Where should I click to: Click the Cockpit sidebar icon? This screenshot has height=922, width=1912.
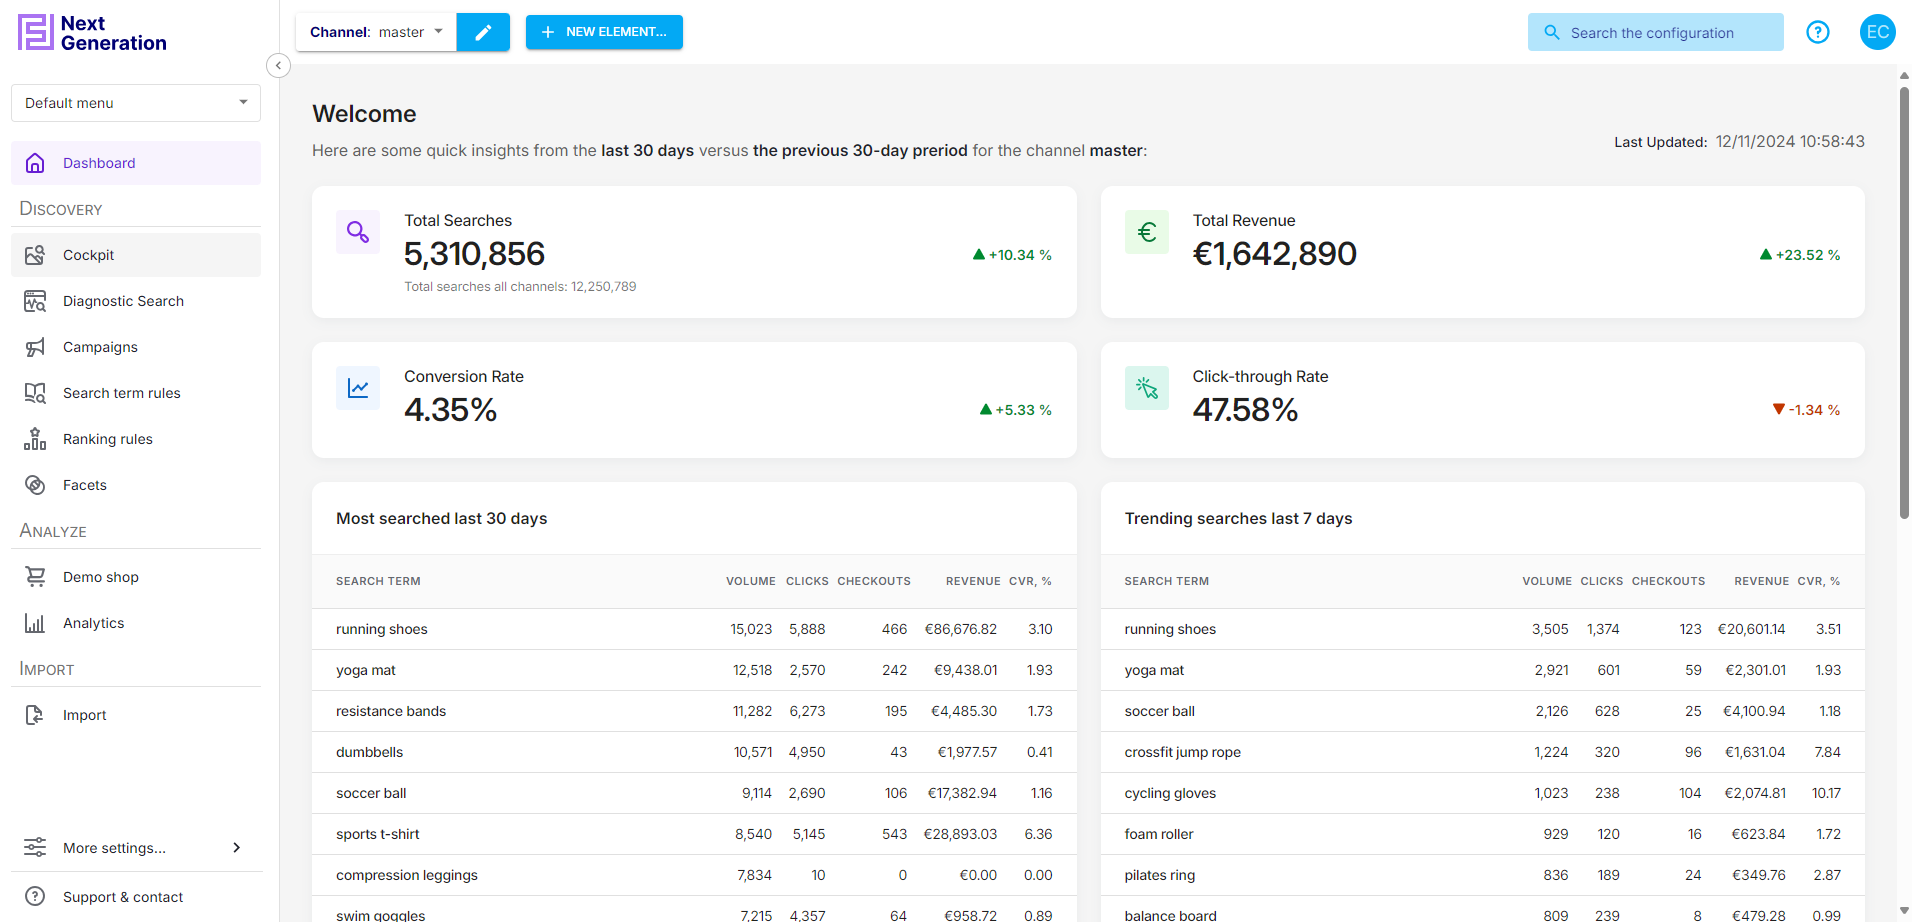click(35, 255)
